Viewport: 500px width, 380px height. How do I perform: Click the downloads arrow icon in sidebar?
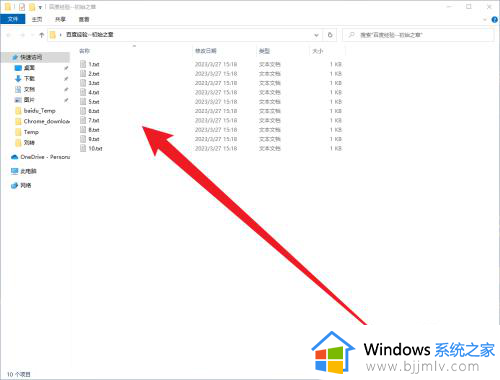(x=18, y=79)
